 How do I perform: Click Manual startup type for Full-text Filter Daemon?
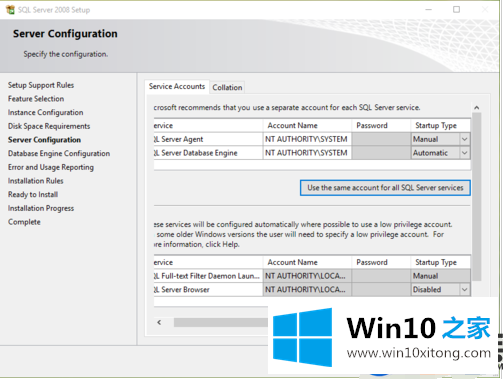click(441, 276)
